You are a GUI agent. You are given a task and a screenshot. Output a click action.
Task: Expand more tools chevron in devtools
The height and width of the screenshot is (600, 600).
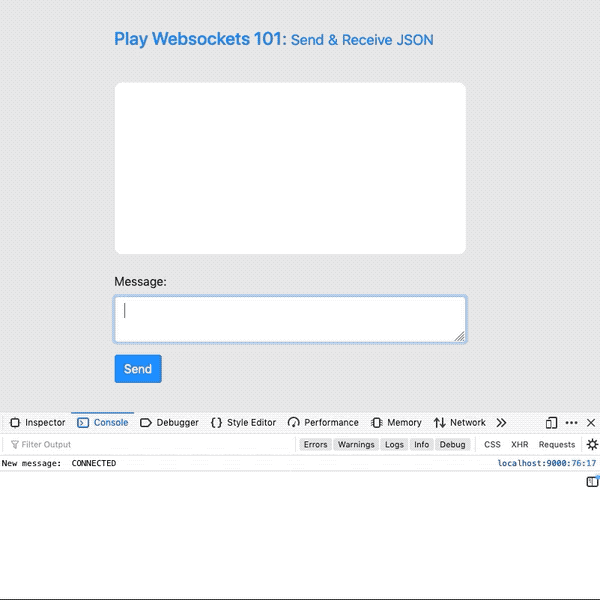pos(501,422)
